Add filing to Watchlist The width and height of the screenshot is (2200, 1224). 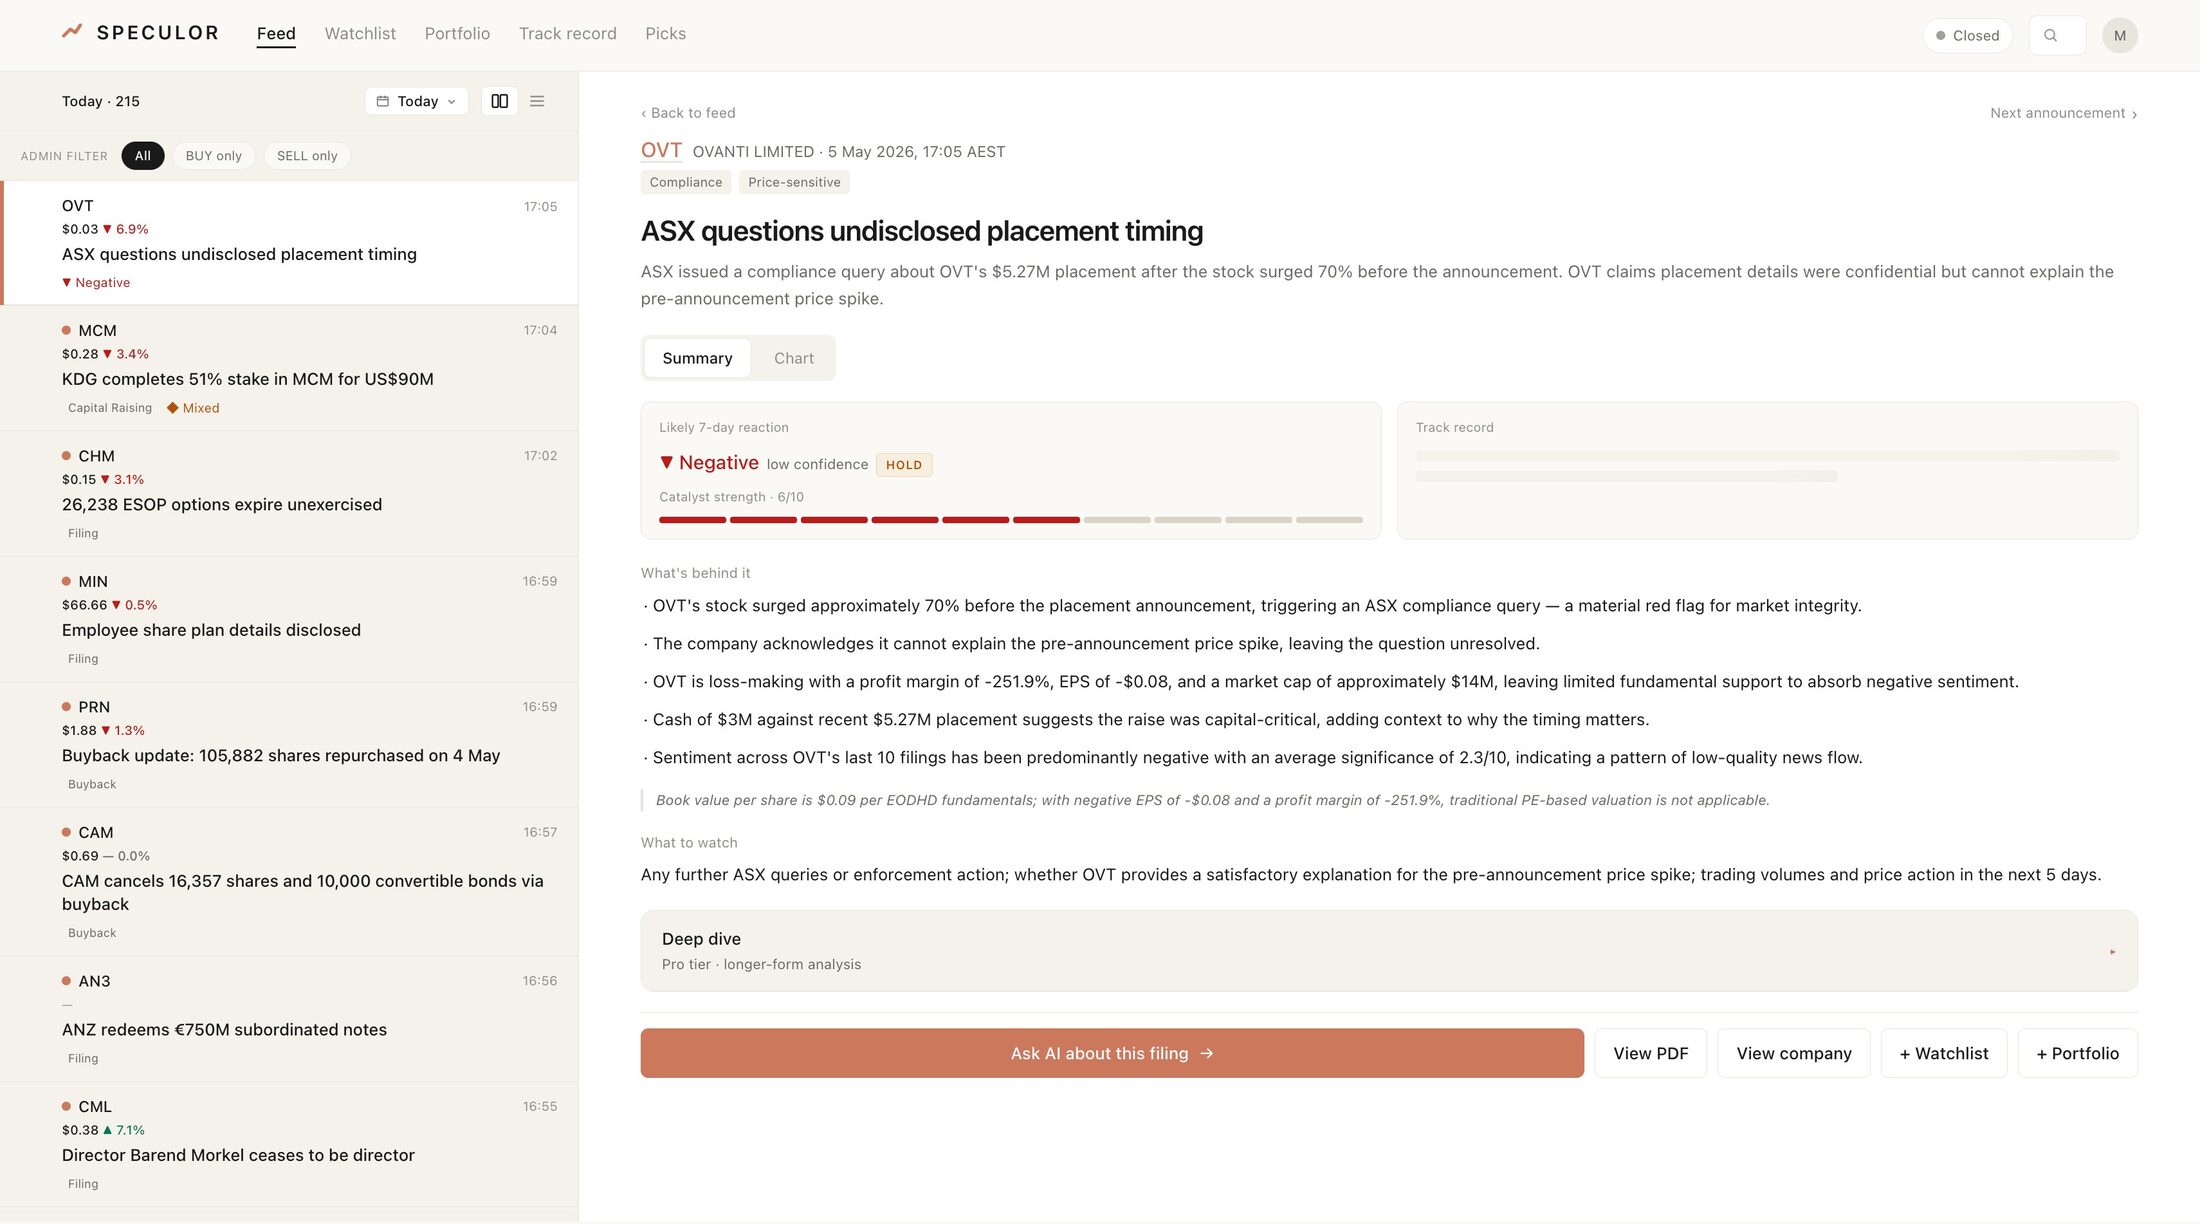[1943, 1053]
